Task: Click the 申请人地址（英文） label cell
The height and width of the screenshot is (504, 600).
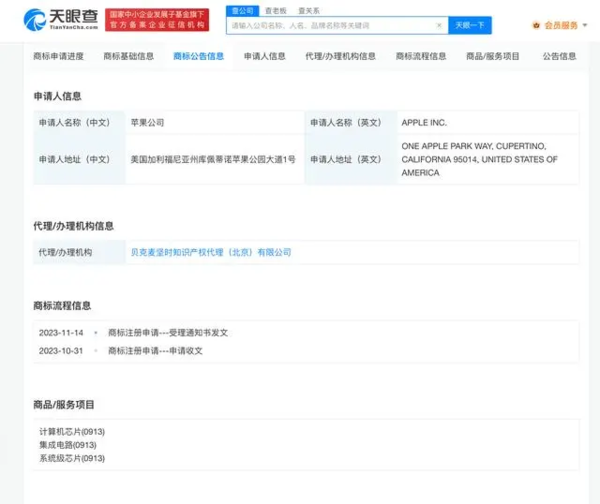Action: click(351, 159)
